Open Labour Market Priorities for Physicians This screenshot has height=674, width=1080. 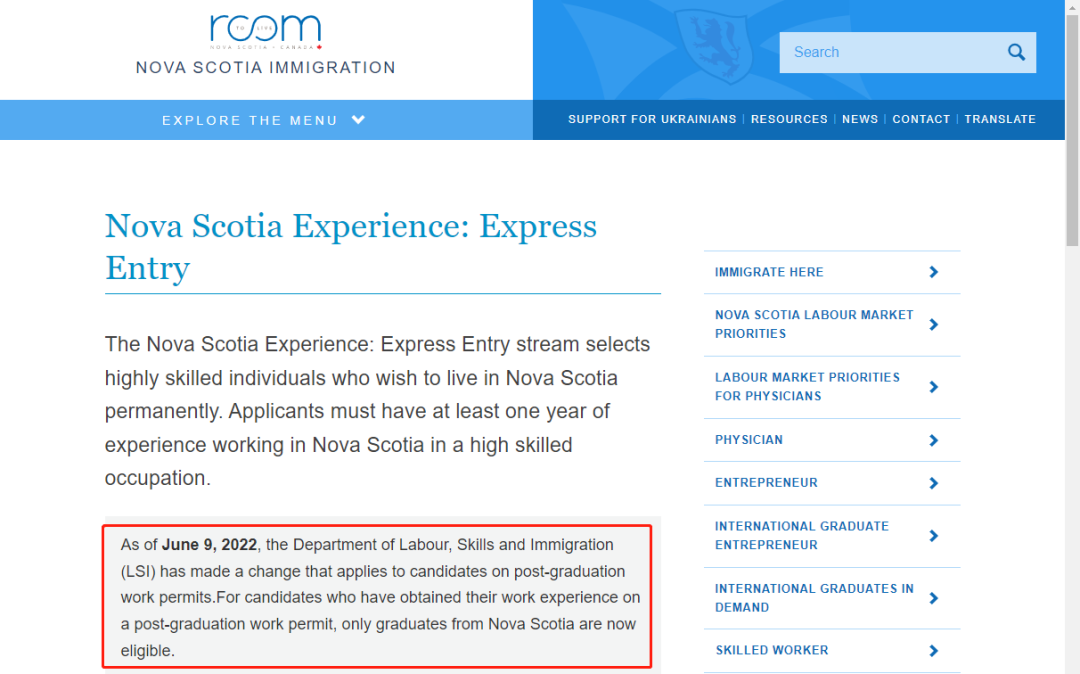[807, 387]
